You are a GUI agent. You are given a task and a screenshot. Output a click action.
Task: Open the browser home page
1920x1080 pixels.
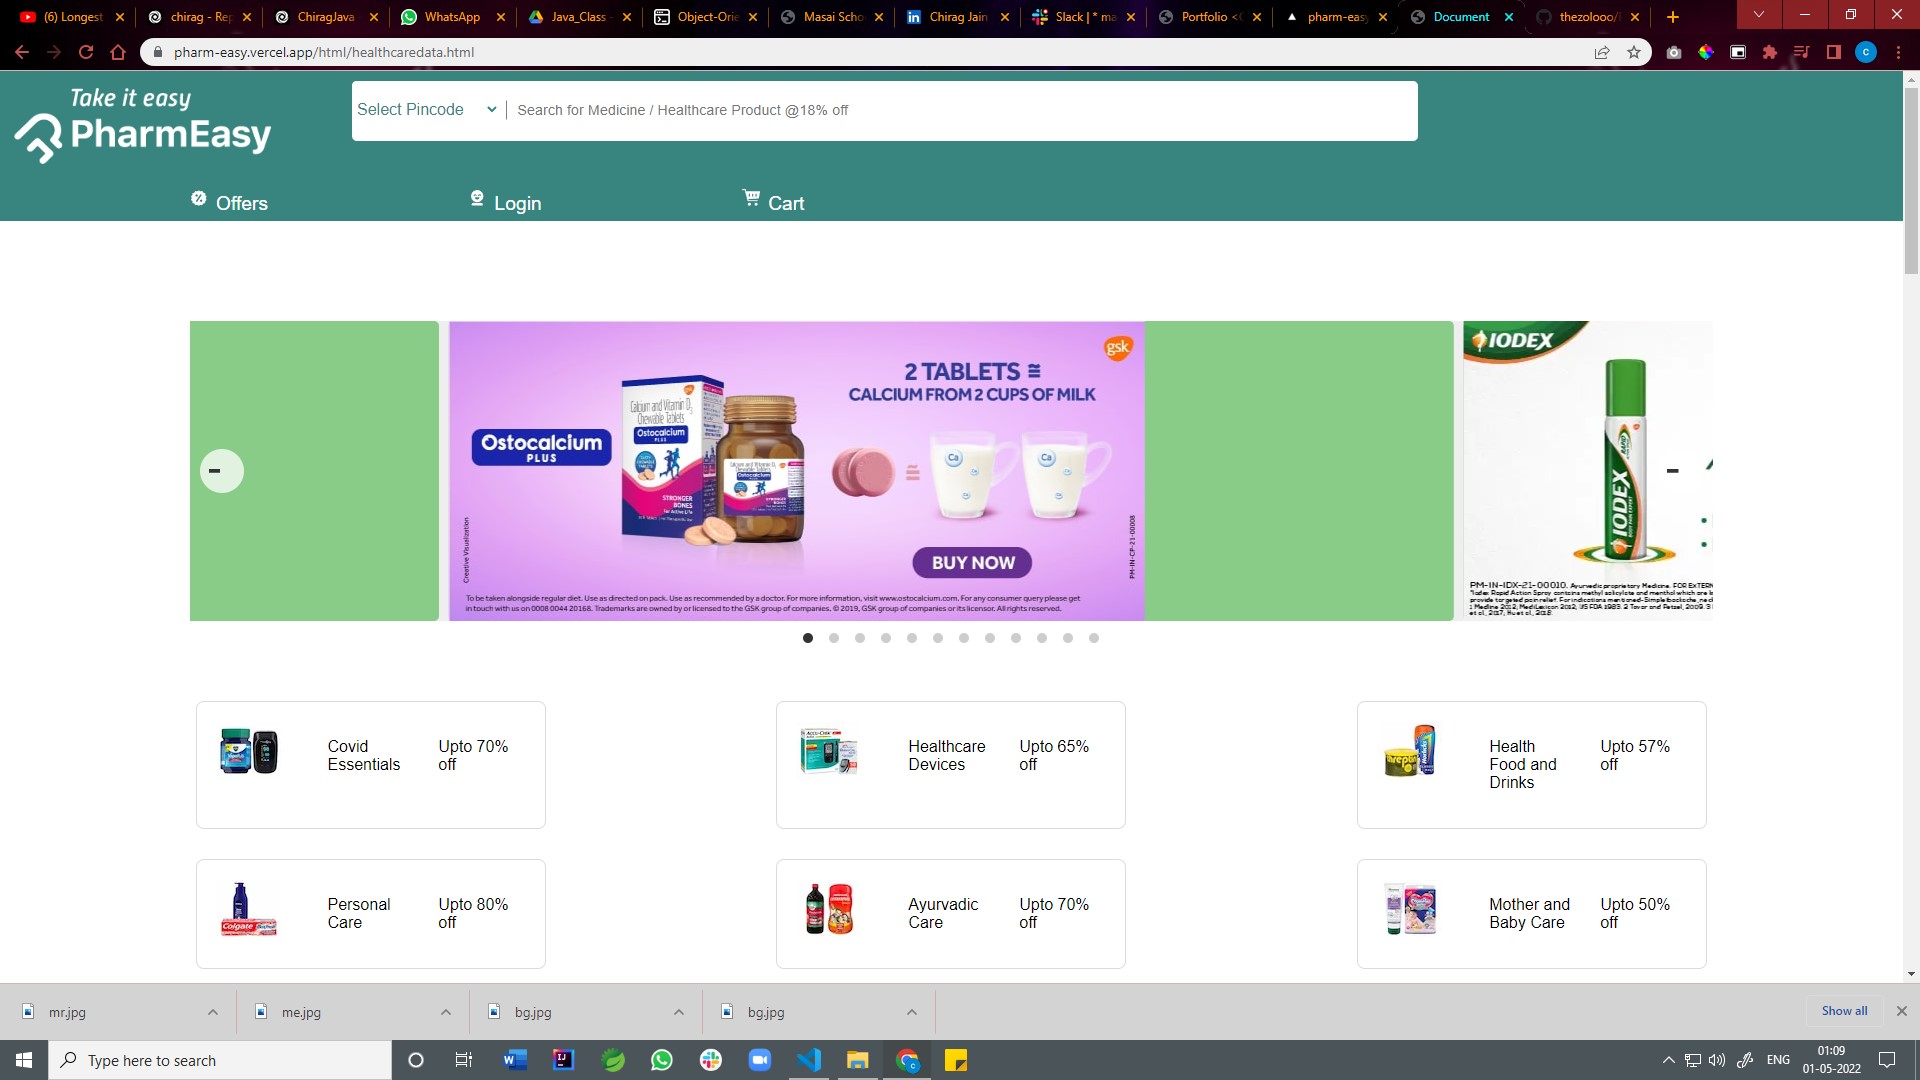(x=118, y=52)
